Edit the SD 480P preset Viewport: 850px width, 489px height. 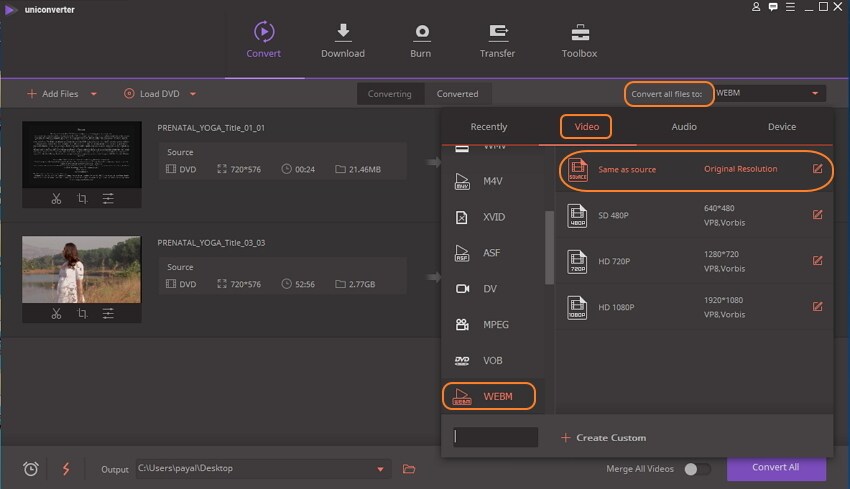[x=817, y=215]
